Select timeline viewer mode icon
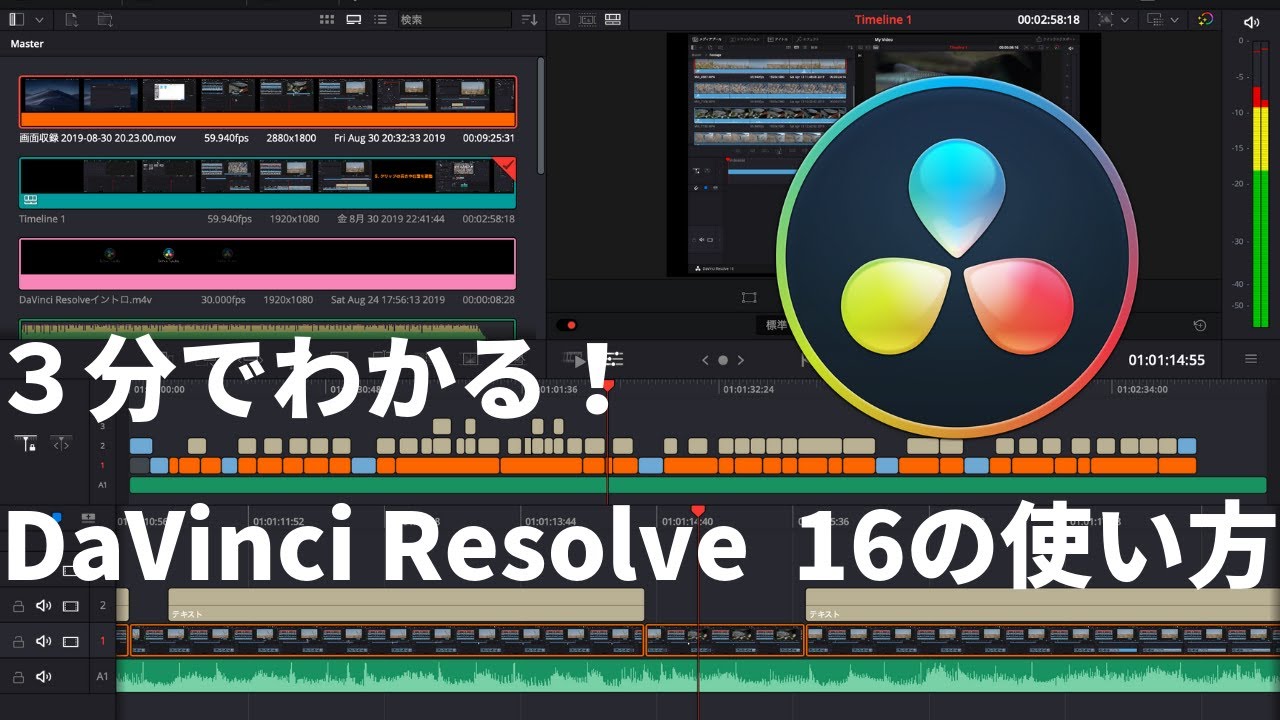The image size is (1280, 720). pyautogui.click(x=612, y=19)
